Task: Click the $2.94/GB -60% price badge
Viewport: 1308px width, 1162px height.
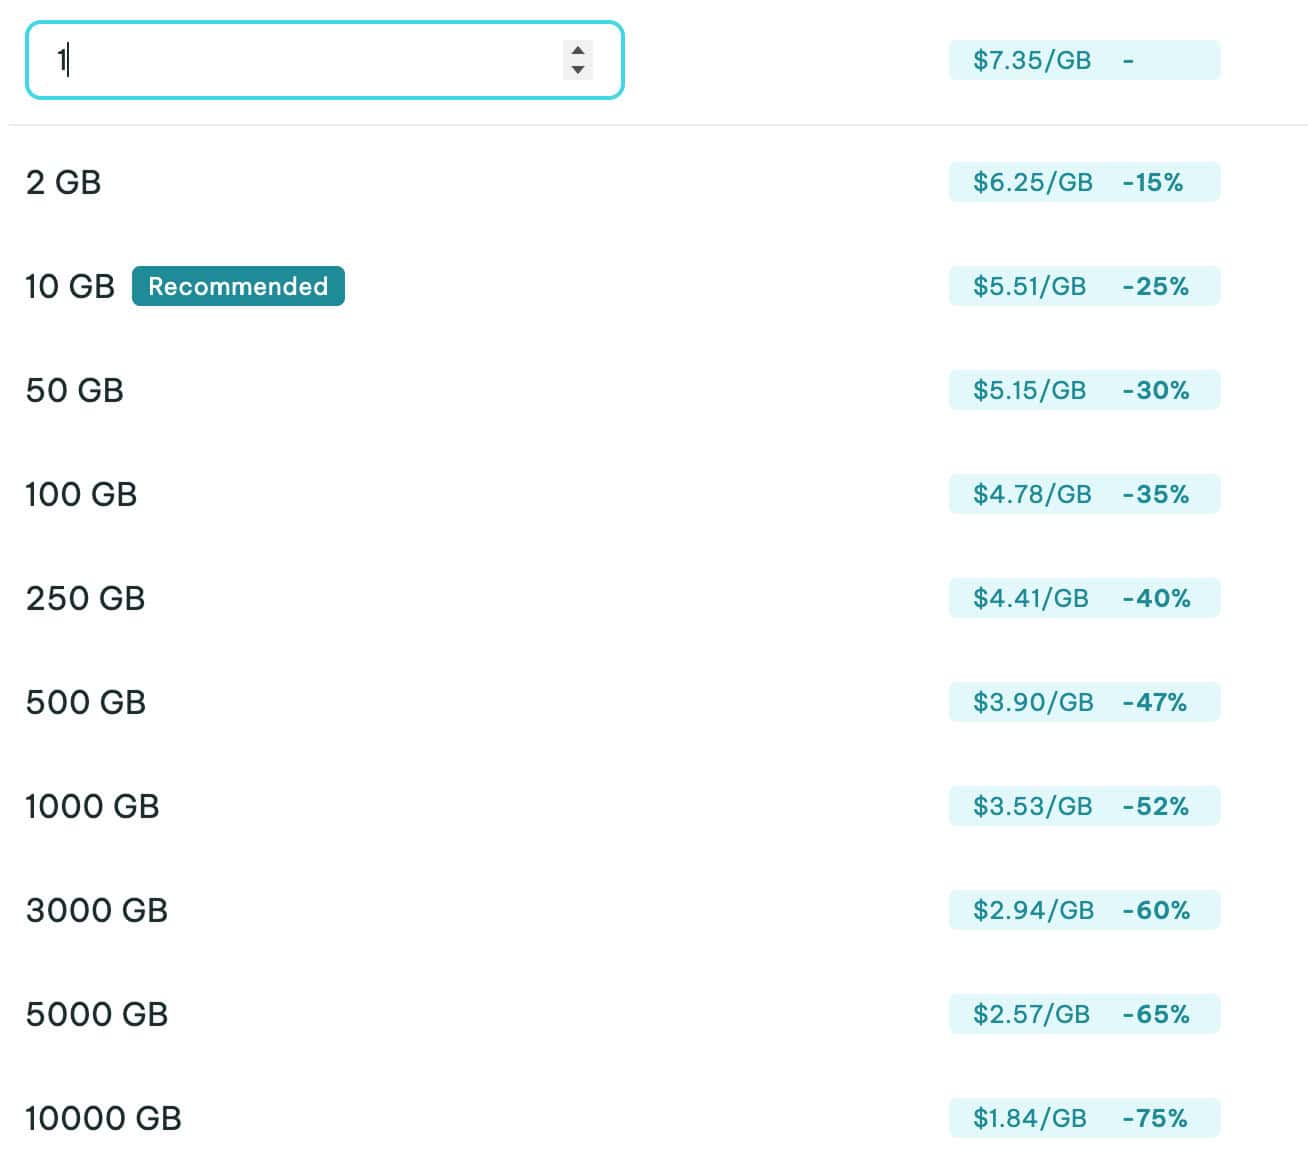Action: [1084, 910]
